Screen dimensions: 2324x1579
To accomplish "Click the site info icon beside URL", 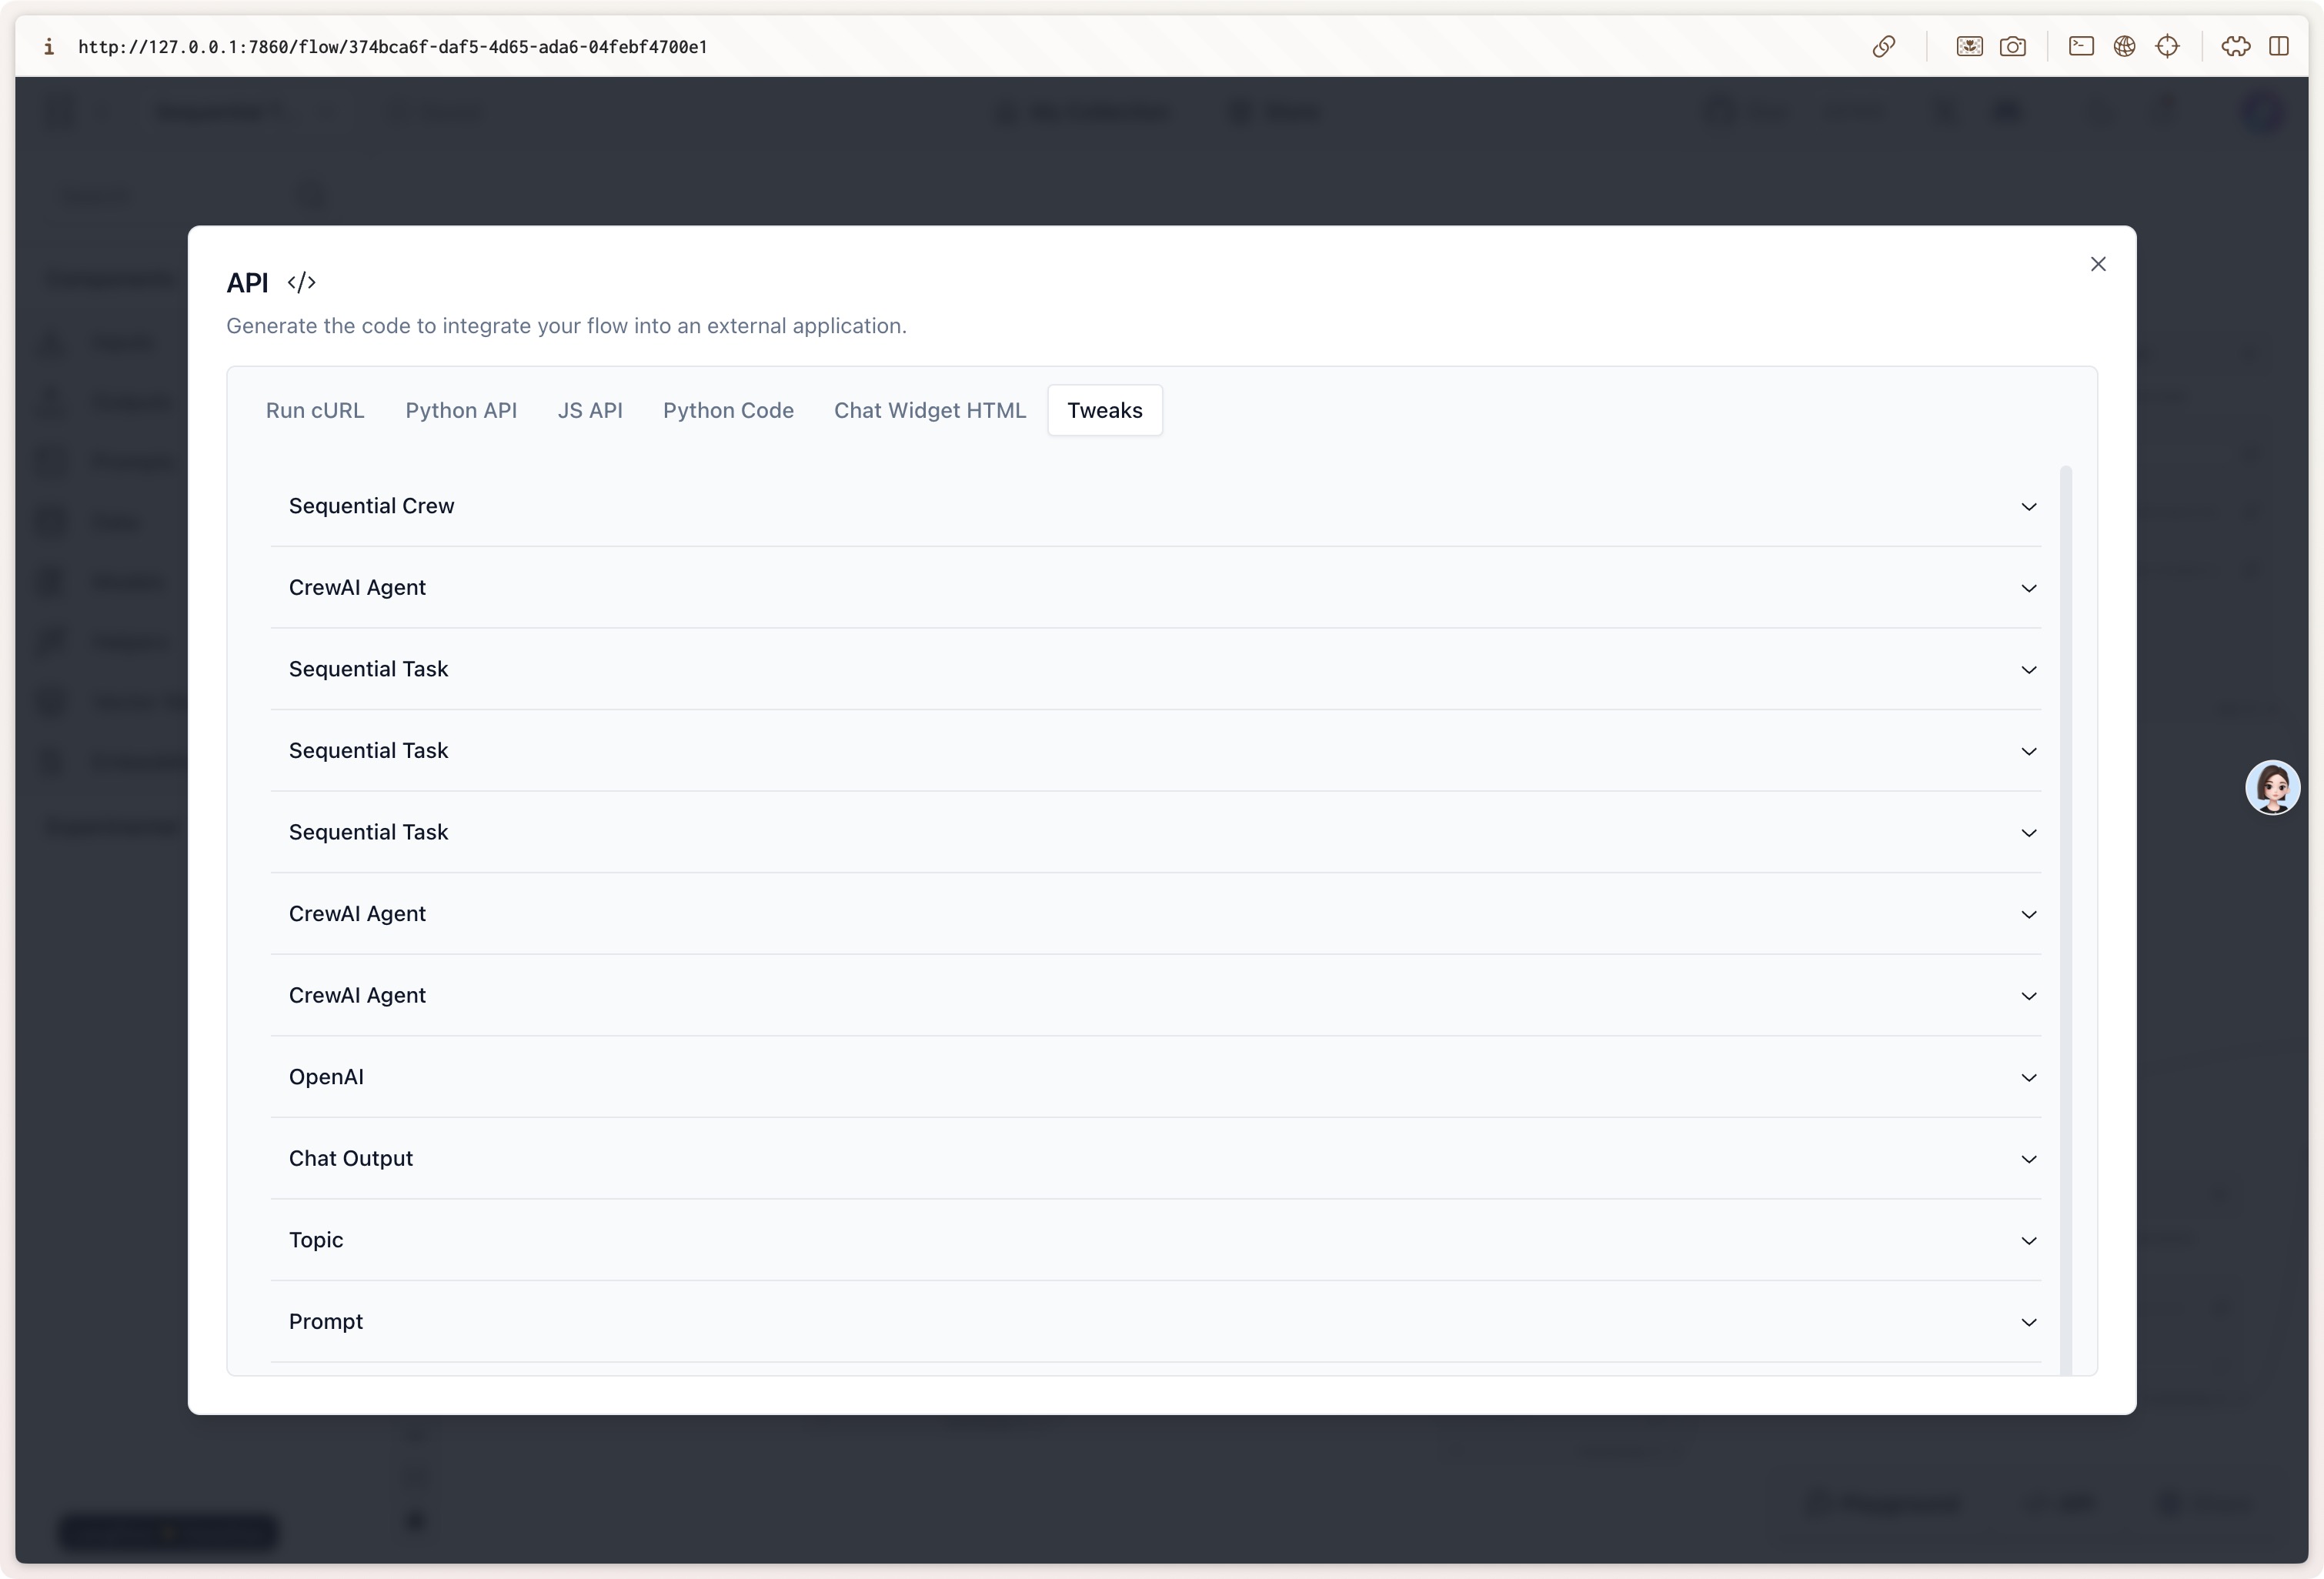I will point(48,47).
